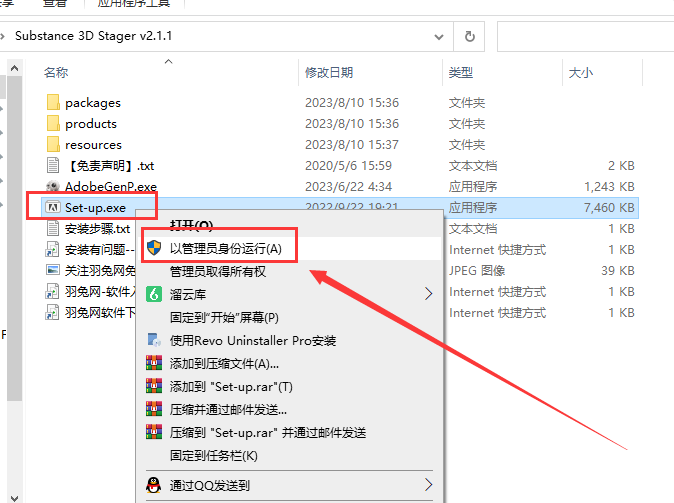Click the green 溜云库 icon
Image resolution: width=674 pixels, height=503 pixels.
click(x=154, y=294)
